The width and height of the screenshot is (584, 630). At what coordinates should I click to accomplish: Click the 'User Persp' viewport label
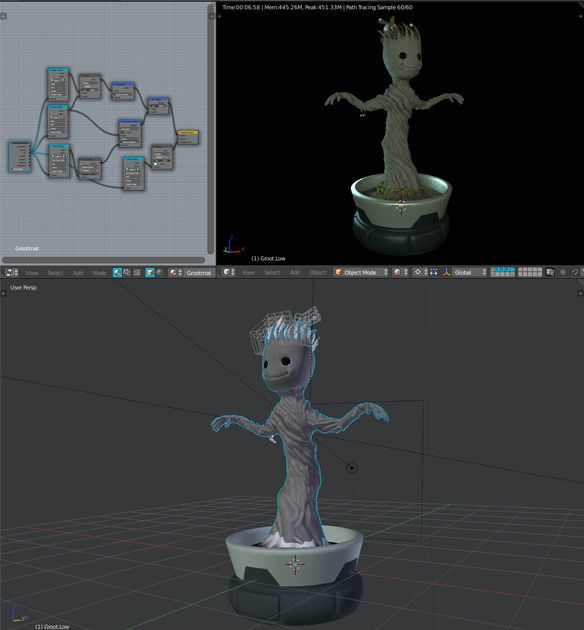coord(23,288)
